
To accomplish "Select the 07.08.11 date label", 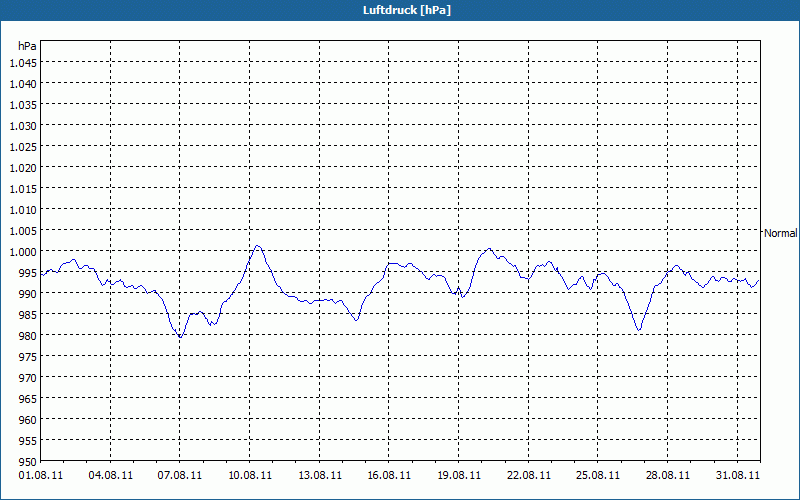I will click(x=180, y=475).
